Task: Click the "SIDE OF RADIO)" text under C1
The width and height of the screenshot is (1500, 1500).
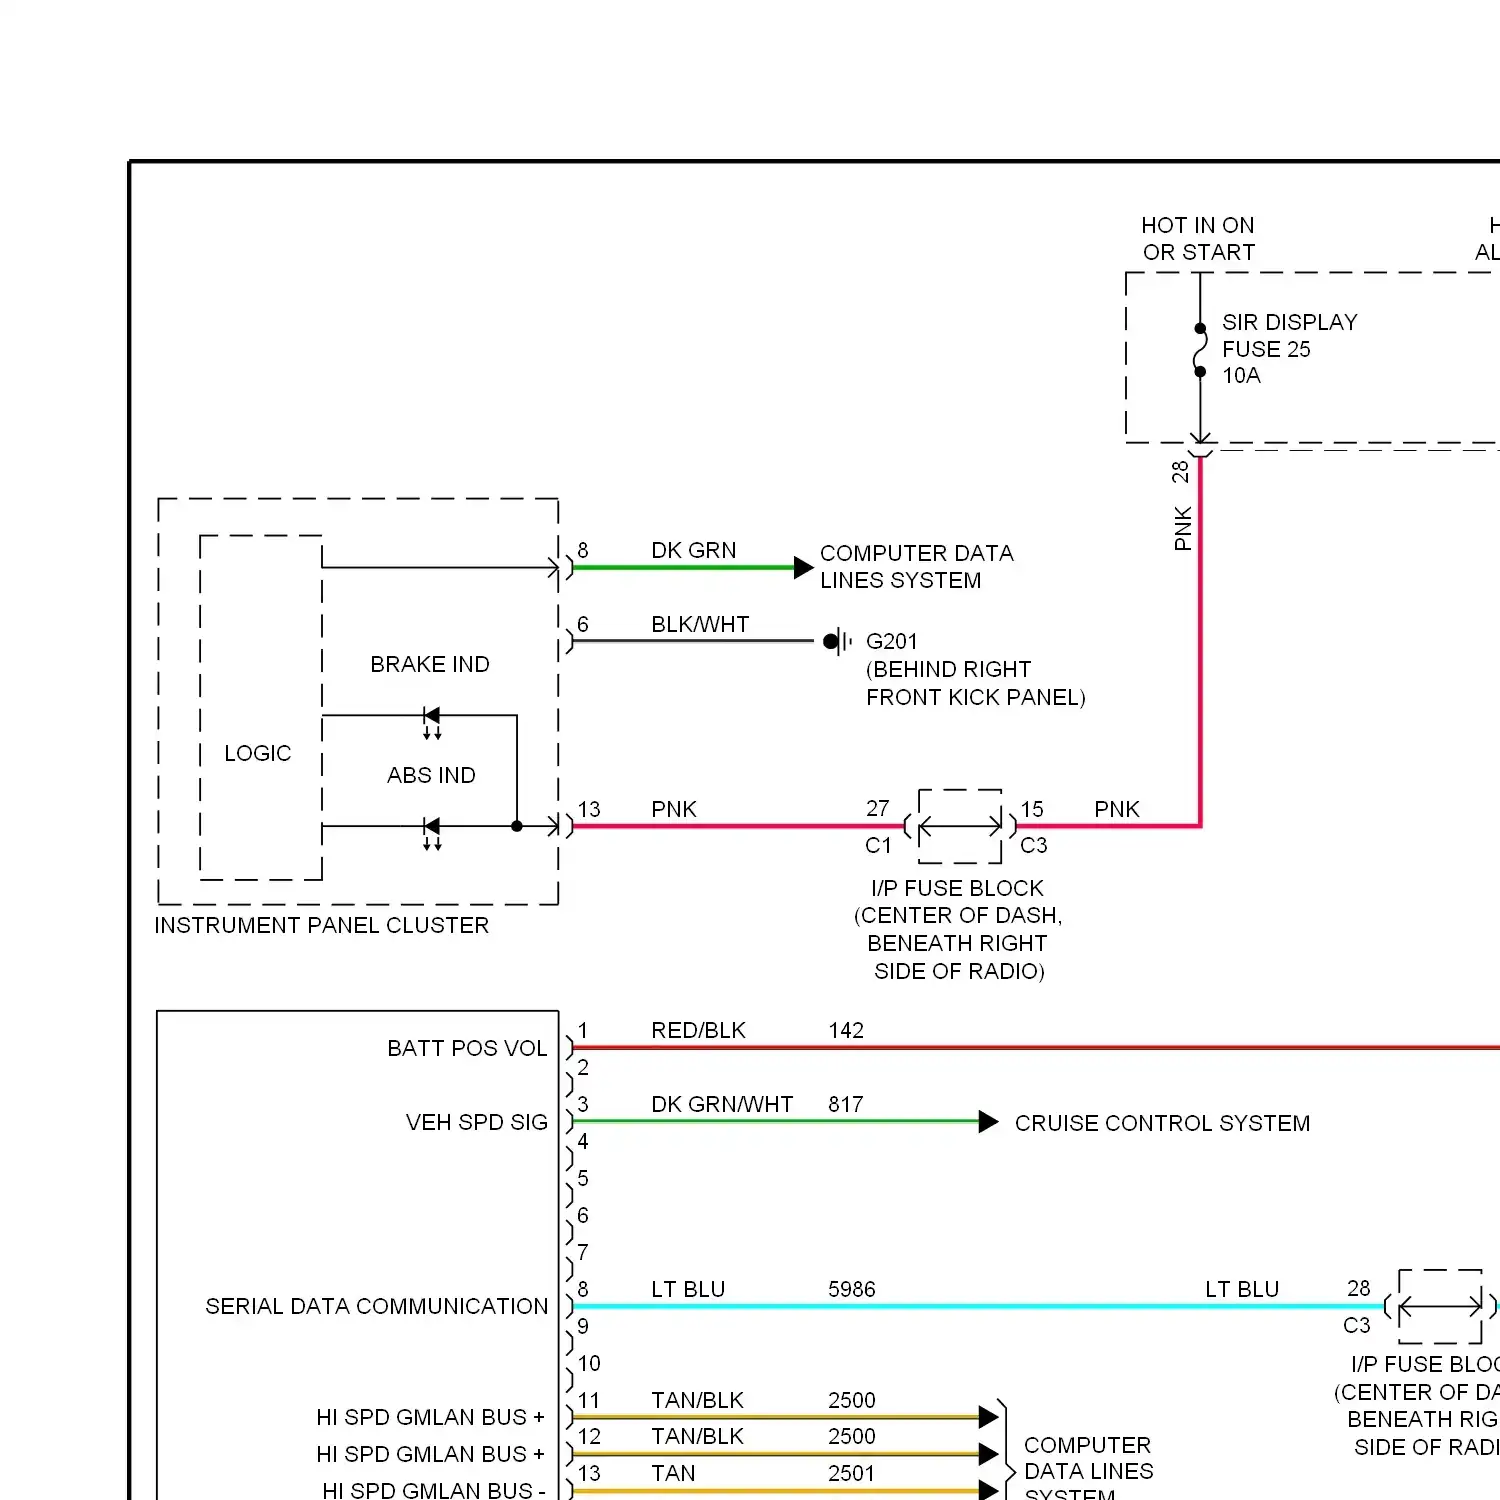Action: point(959,972)
